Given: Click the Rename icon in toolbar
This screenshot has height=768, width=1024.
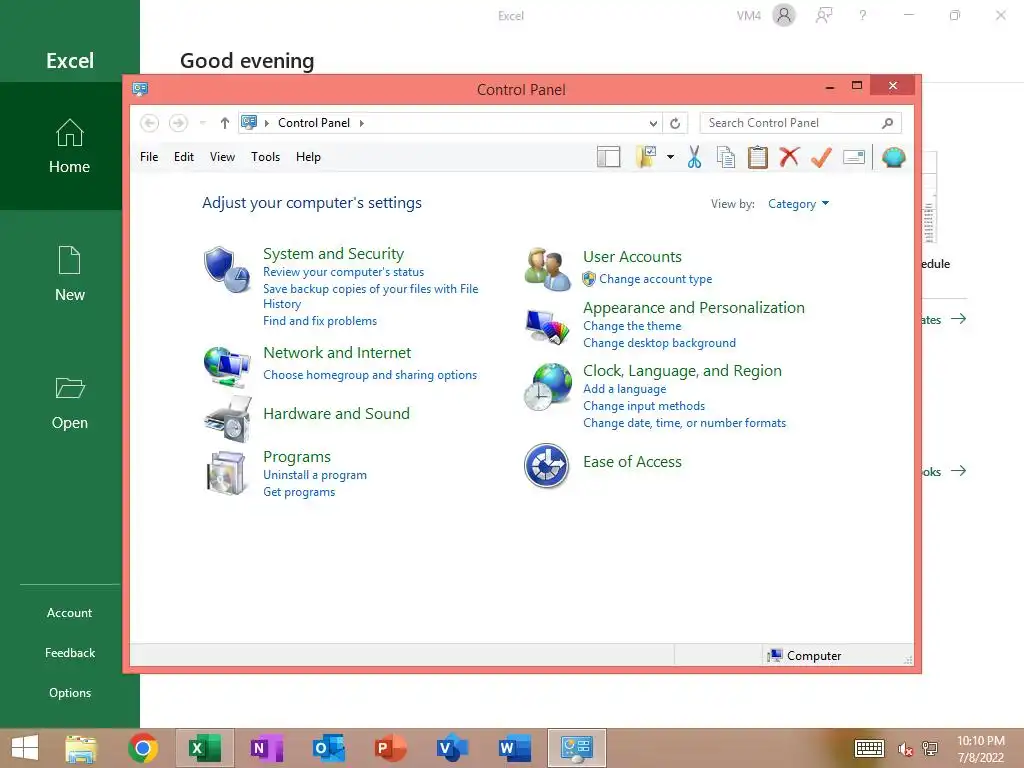Looking at the screenshot, I should 854,157.
